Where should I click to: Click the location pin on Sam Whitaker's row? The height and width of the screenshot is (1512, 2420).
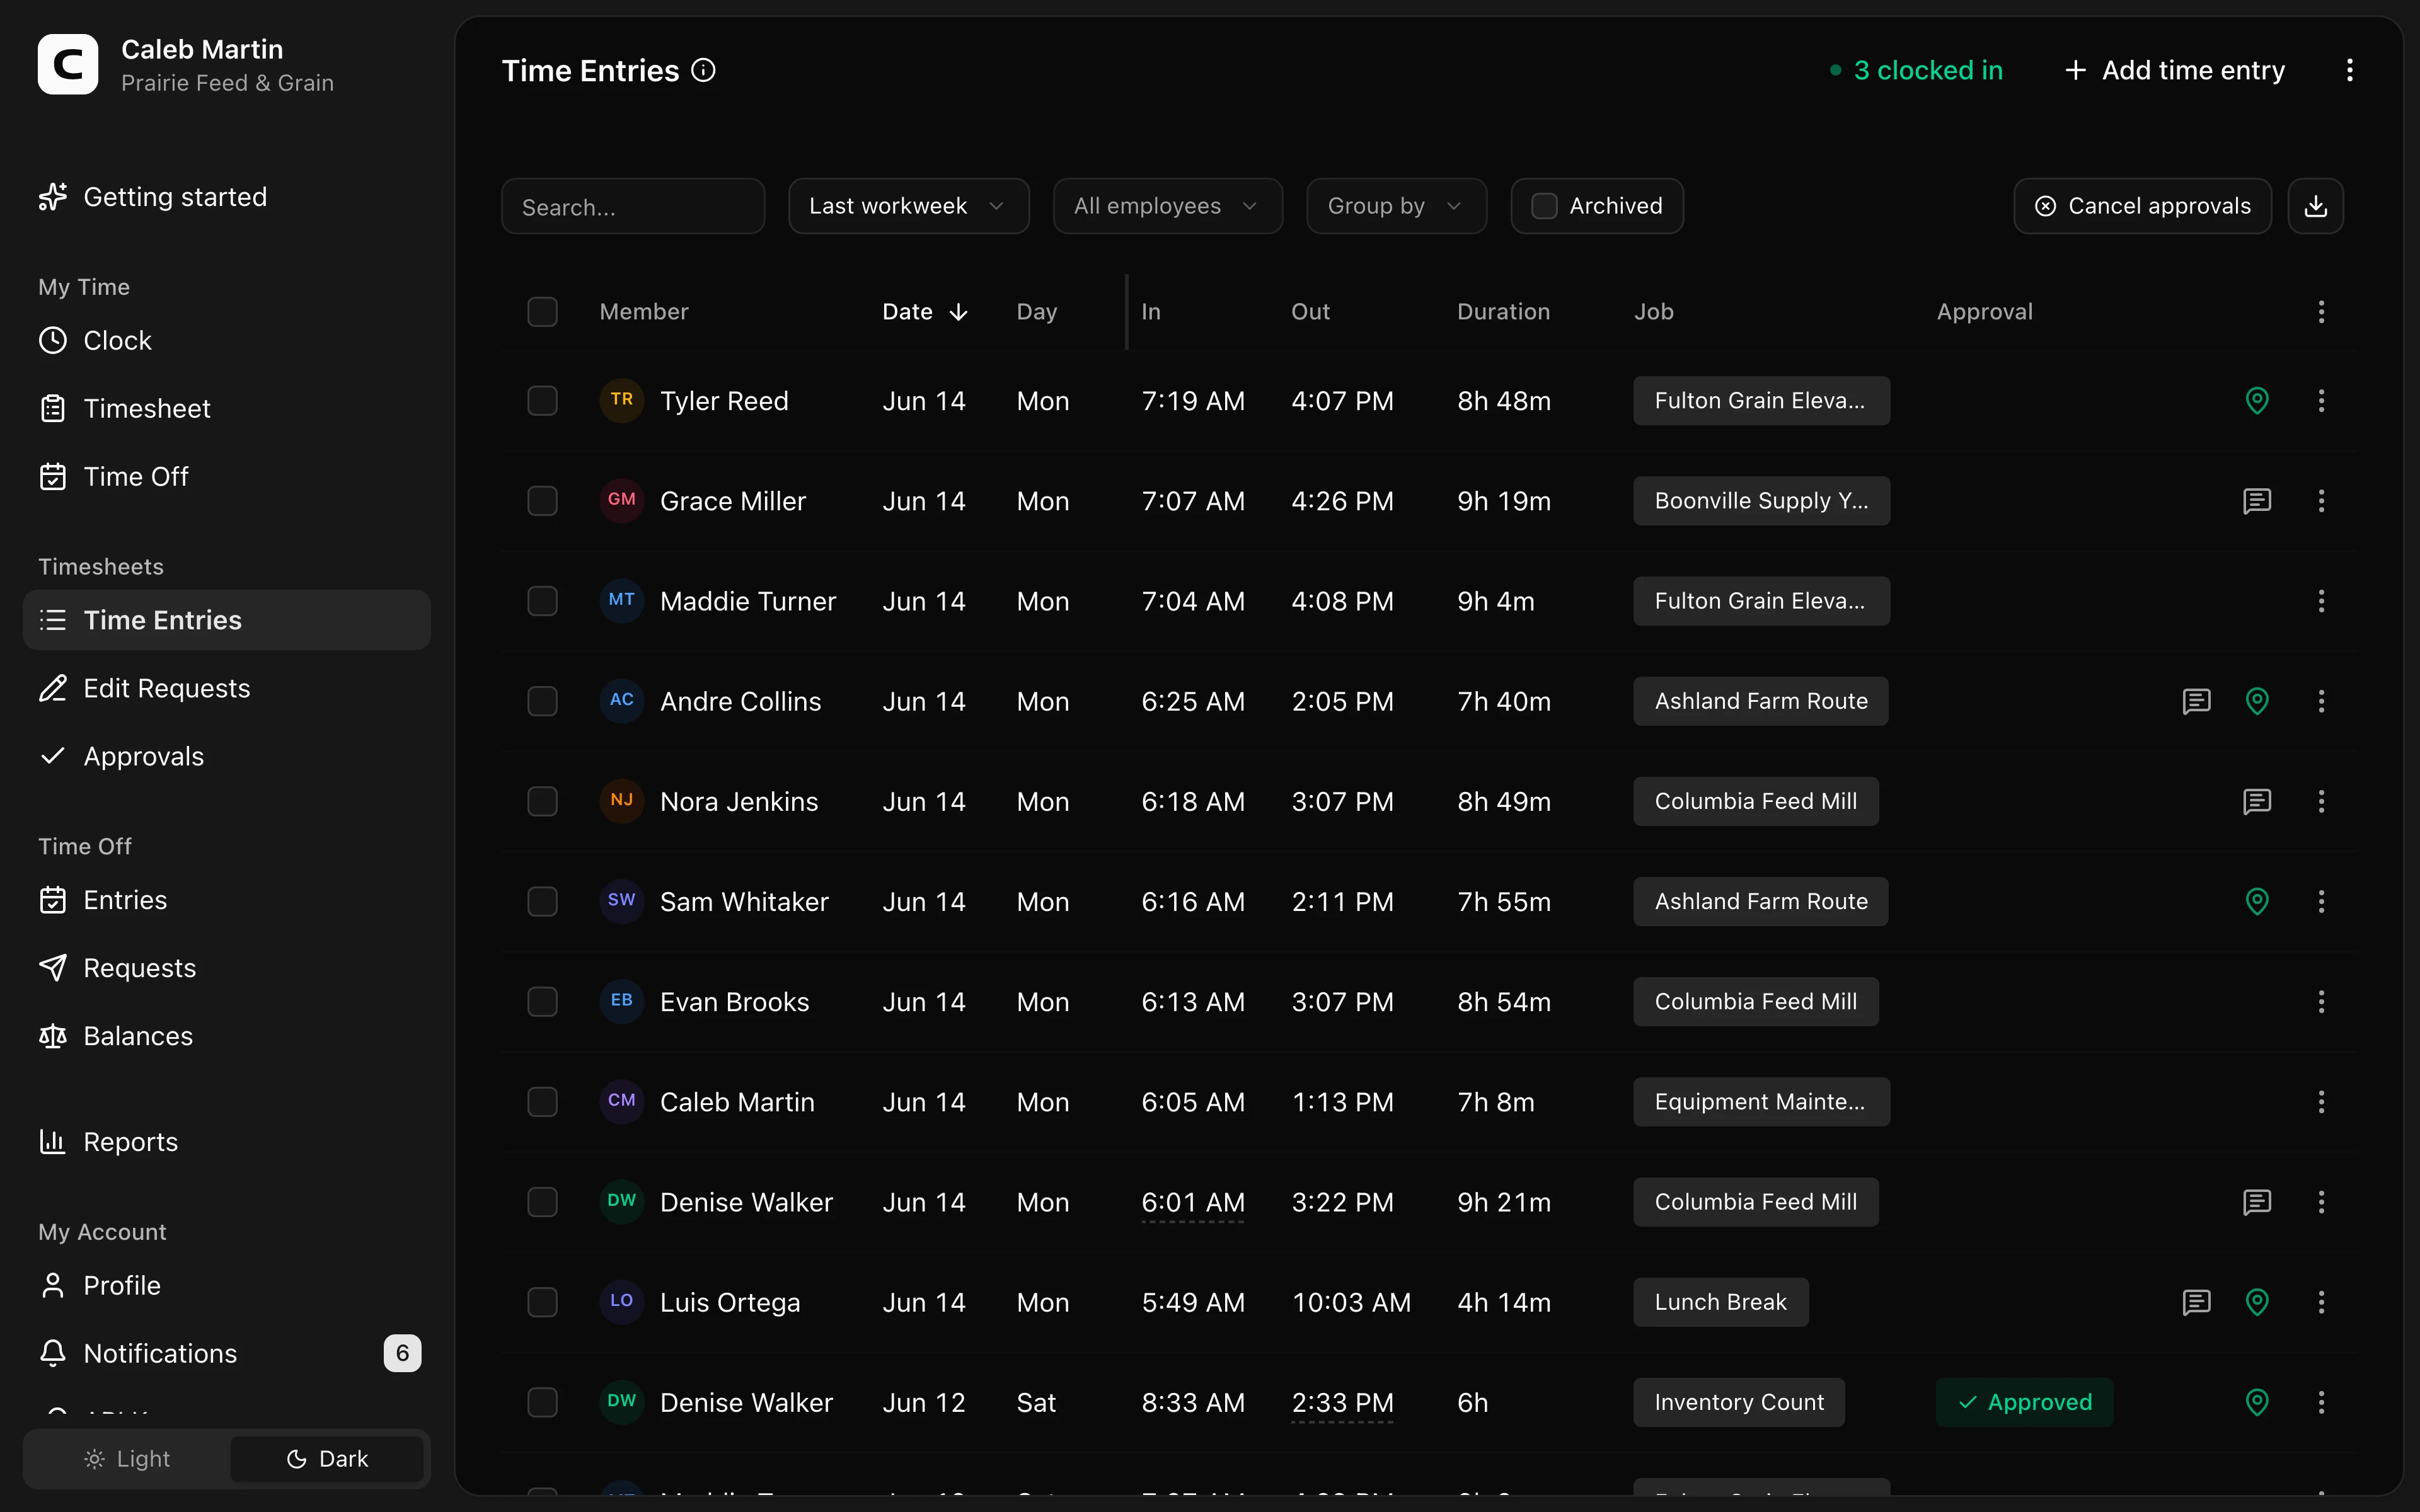coord(2256,901)
